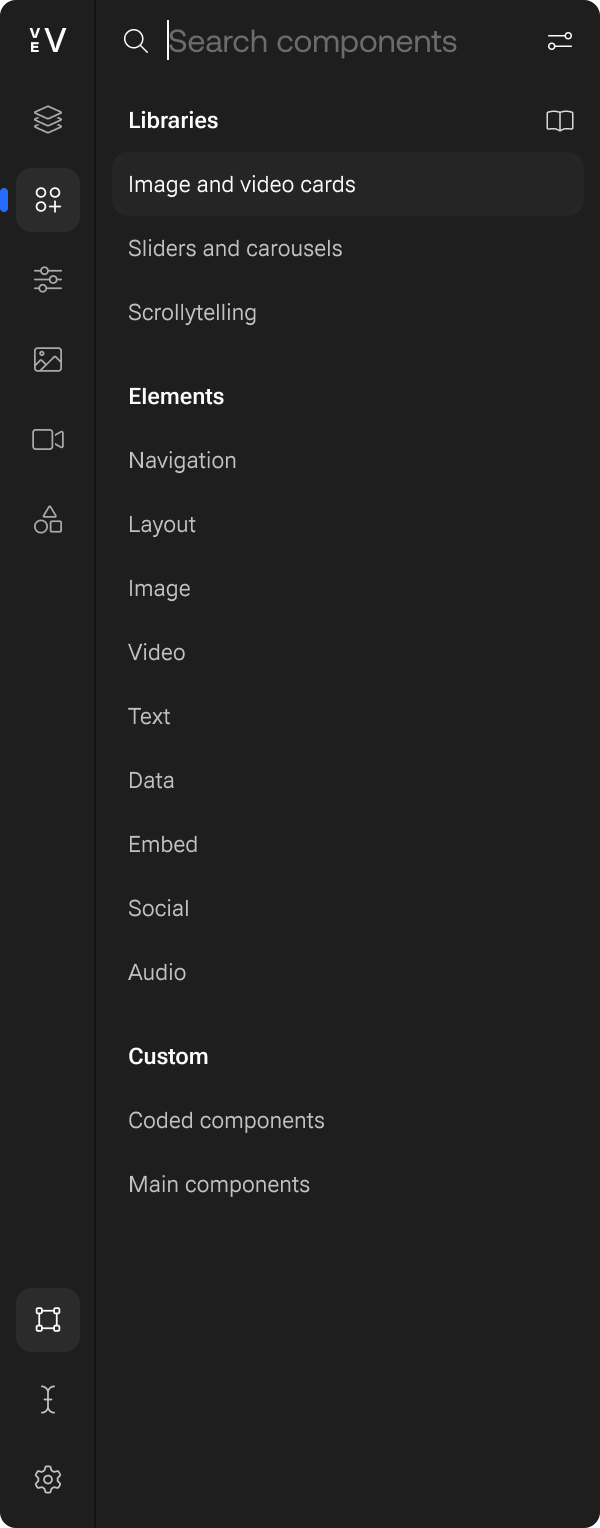
Task: Open the Settings gear
Action: (47, 1480)
